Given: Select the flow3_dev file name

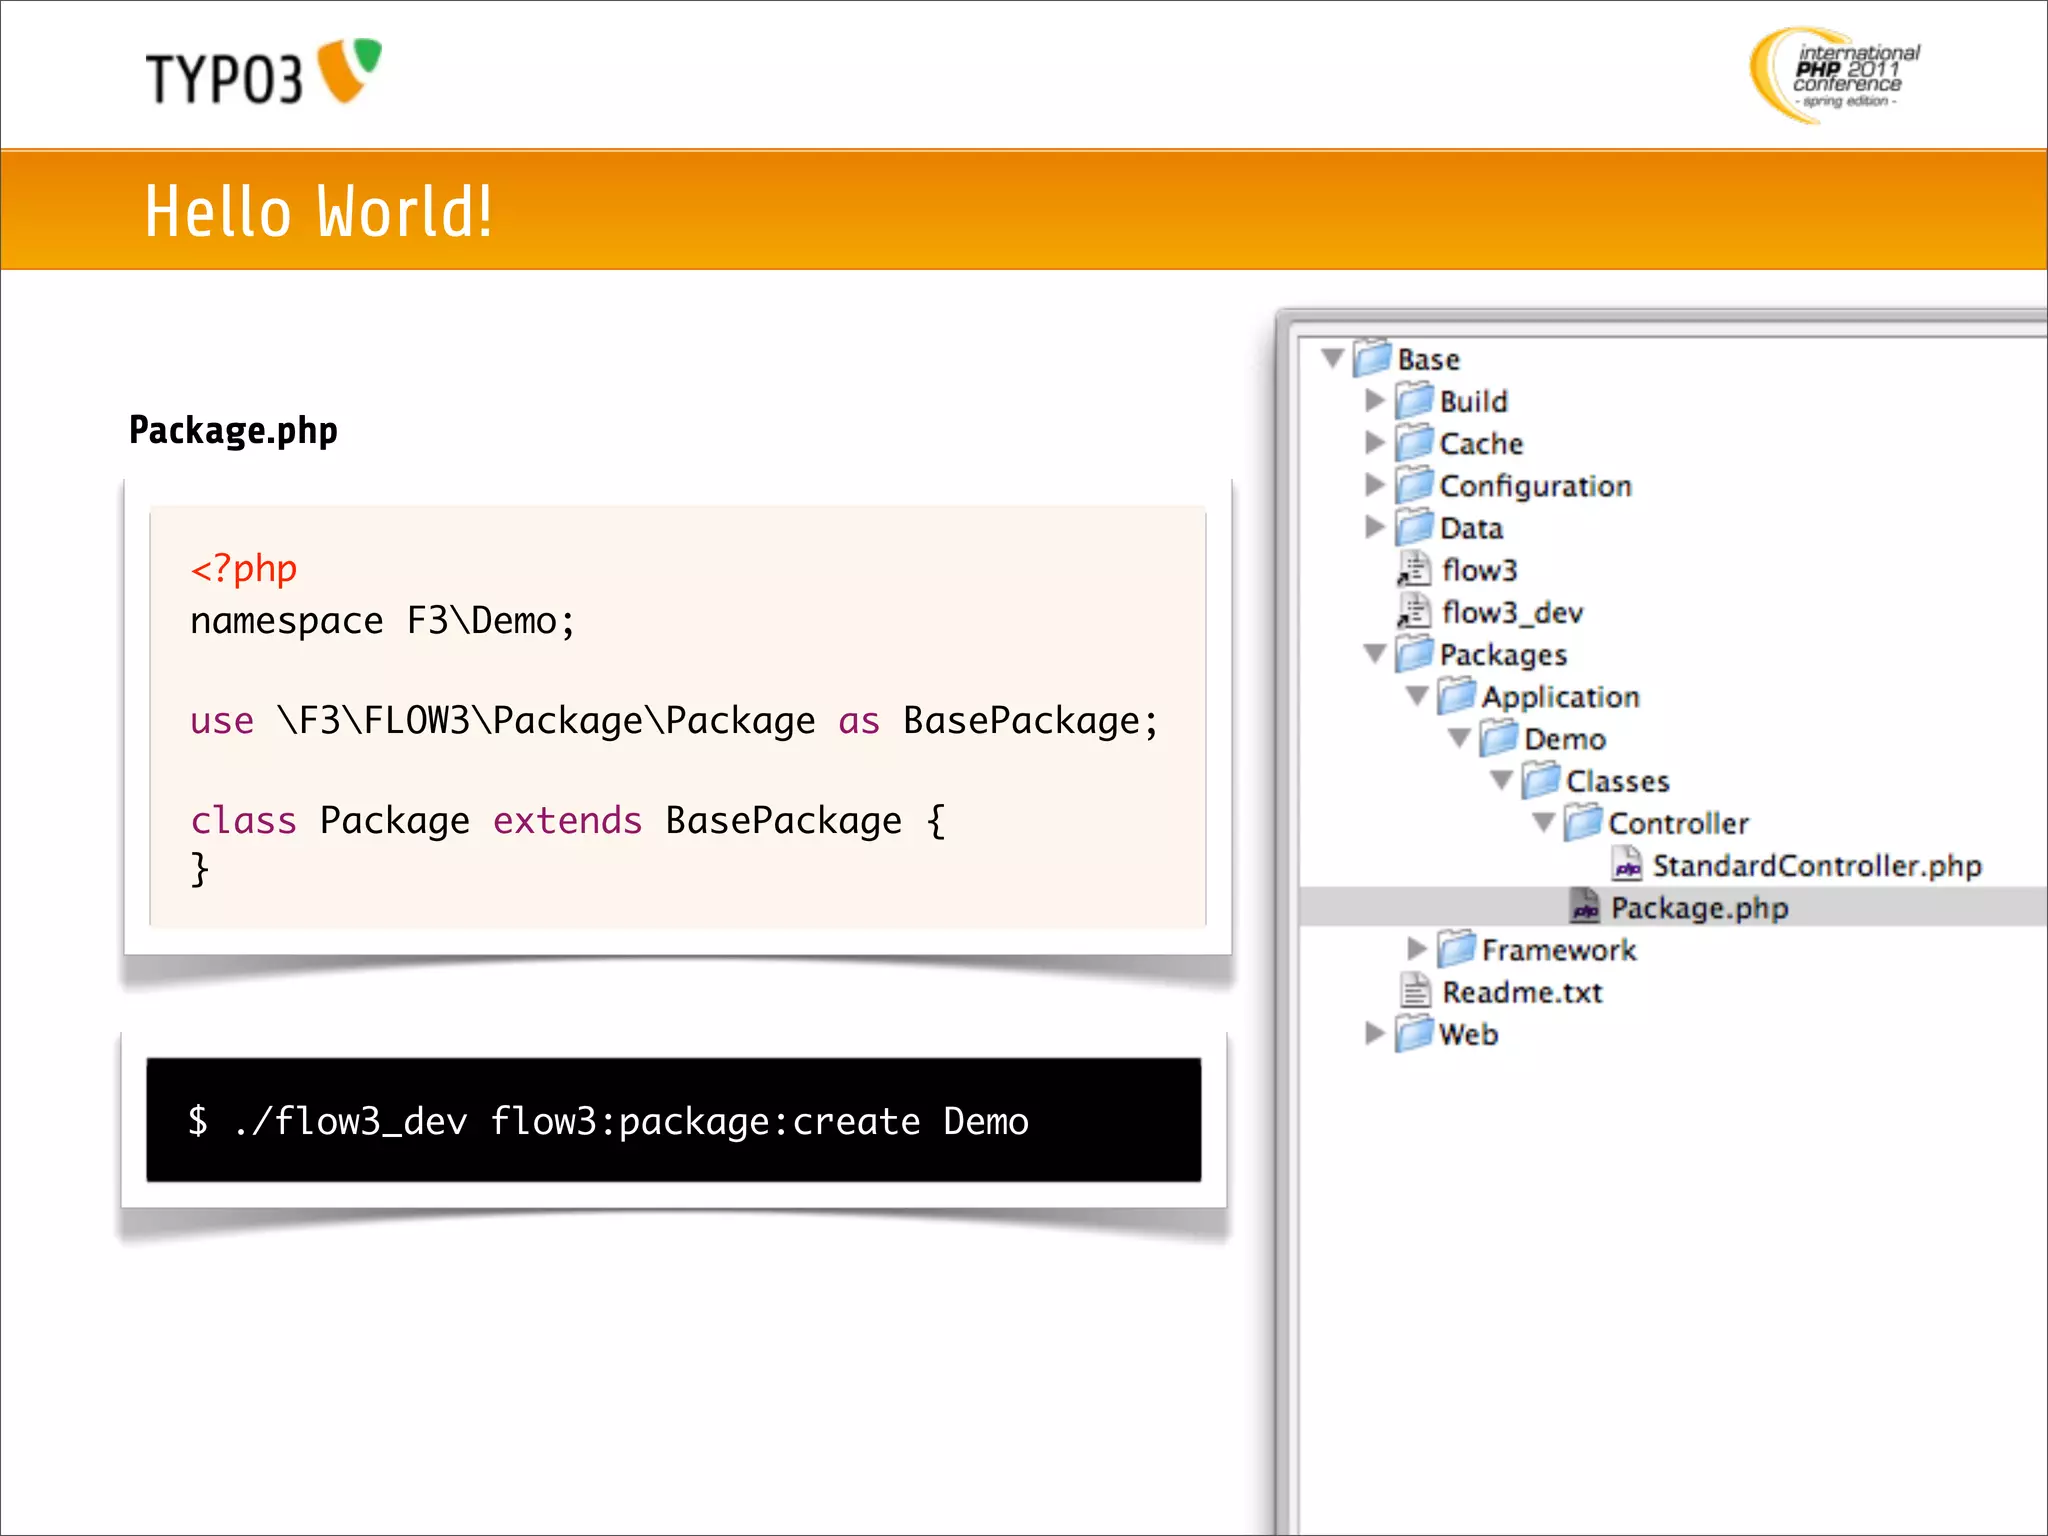Looking at the screenshot, I should pos(1512,612).
